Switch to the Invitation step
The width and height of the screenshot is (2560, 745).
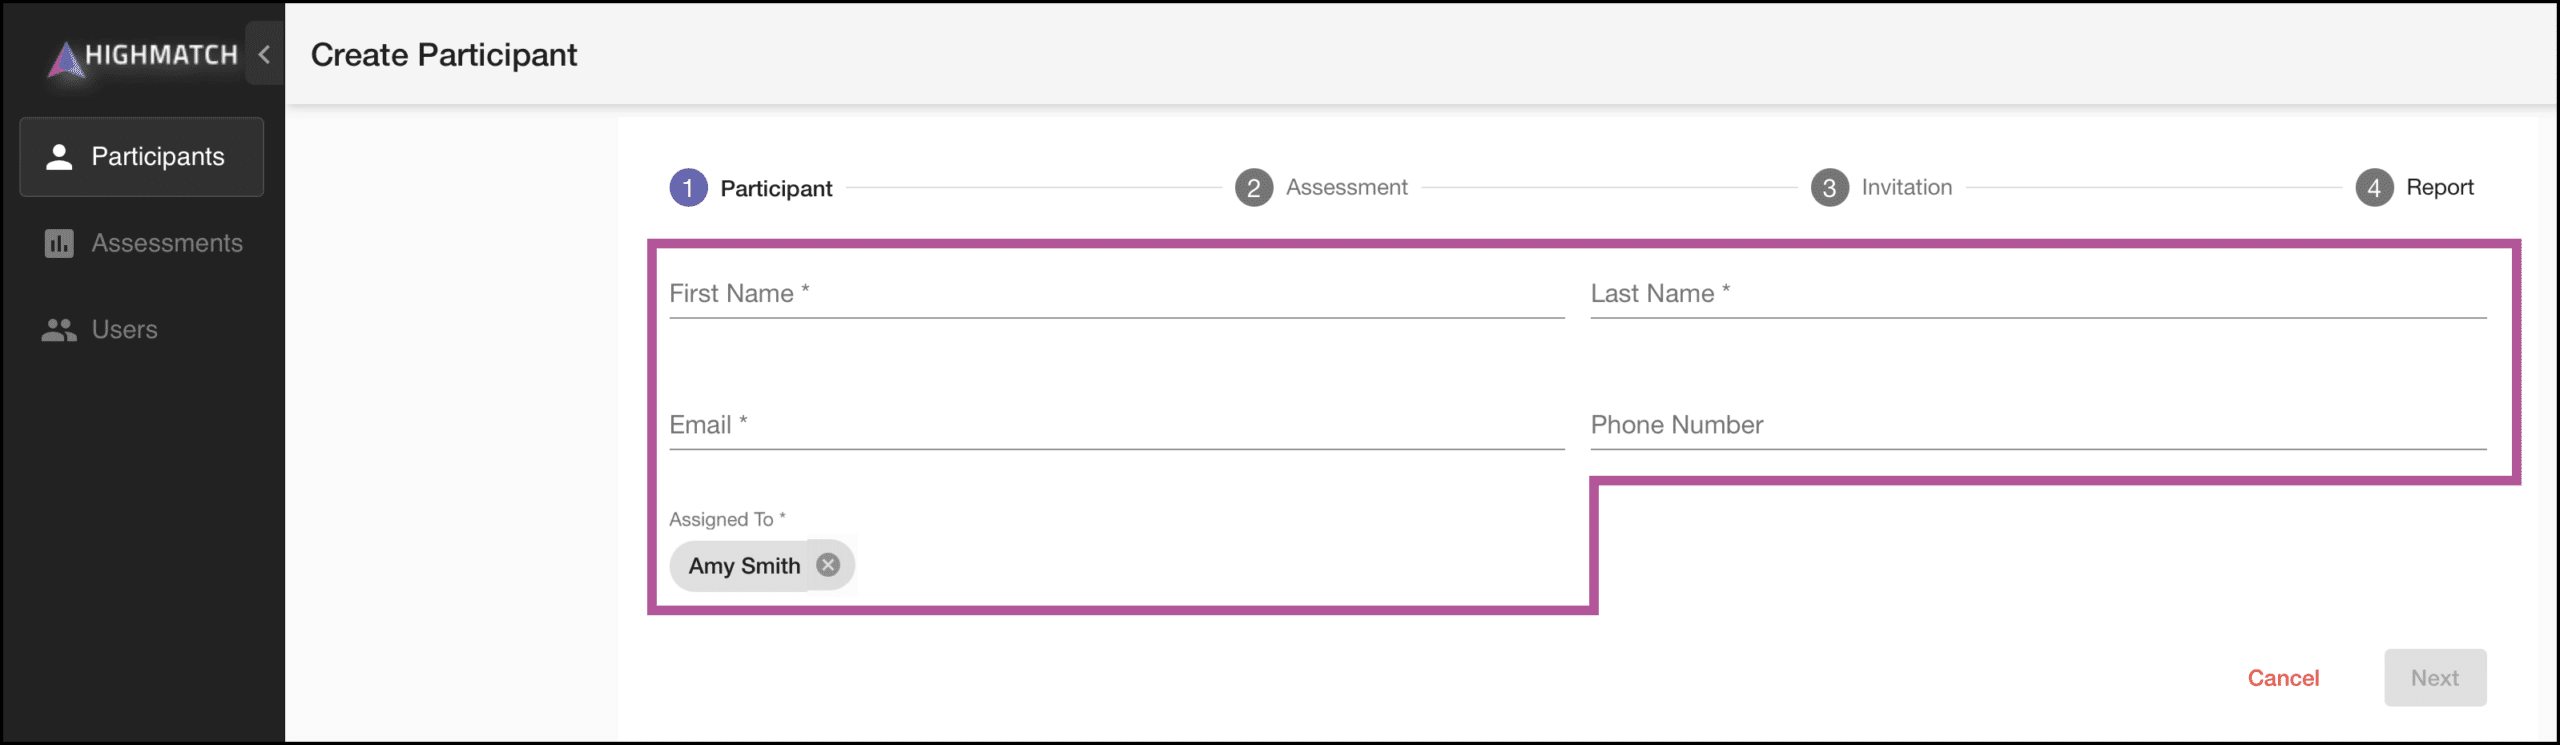1905,187
